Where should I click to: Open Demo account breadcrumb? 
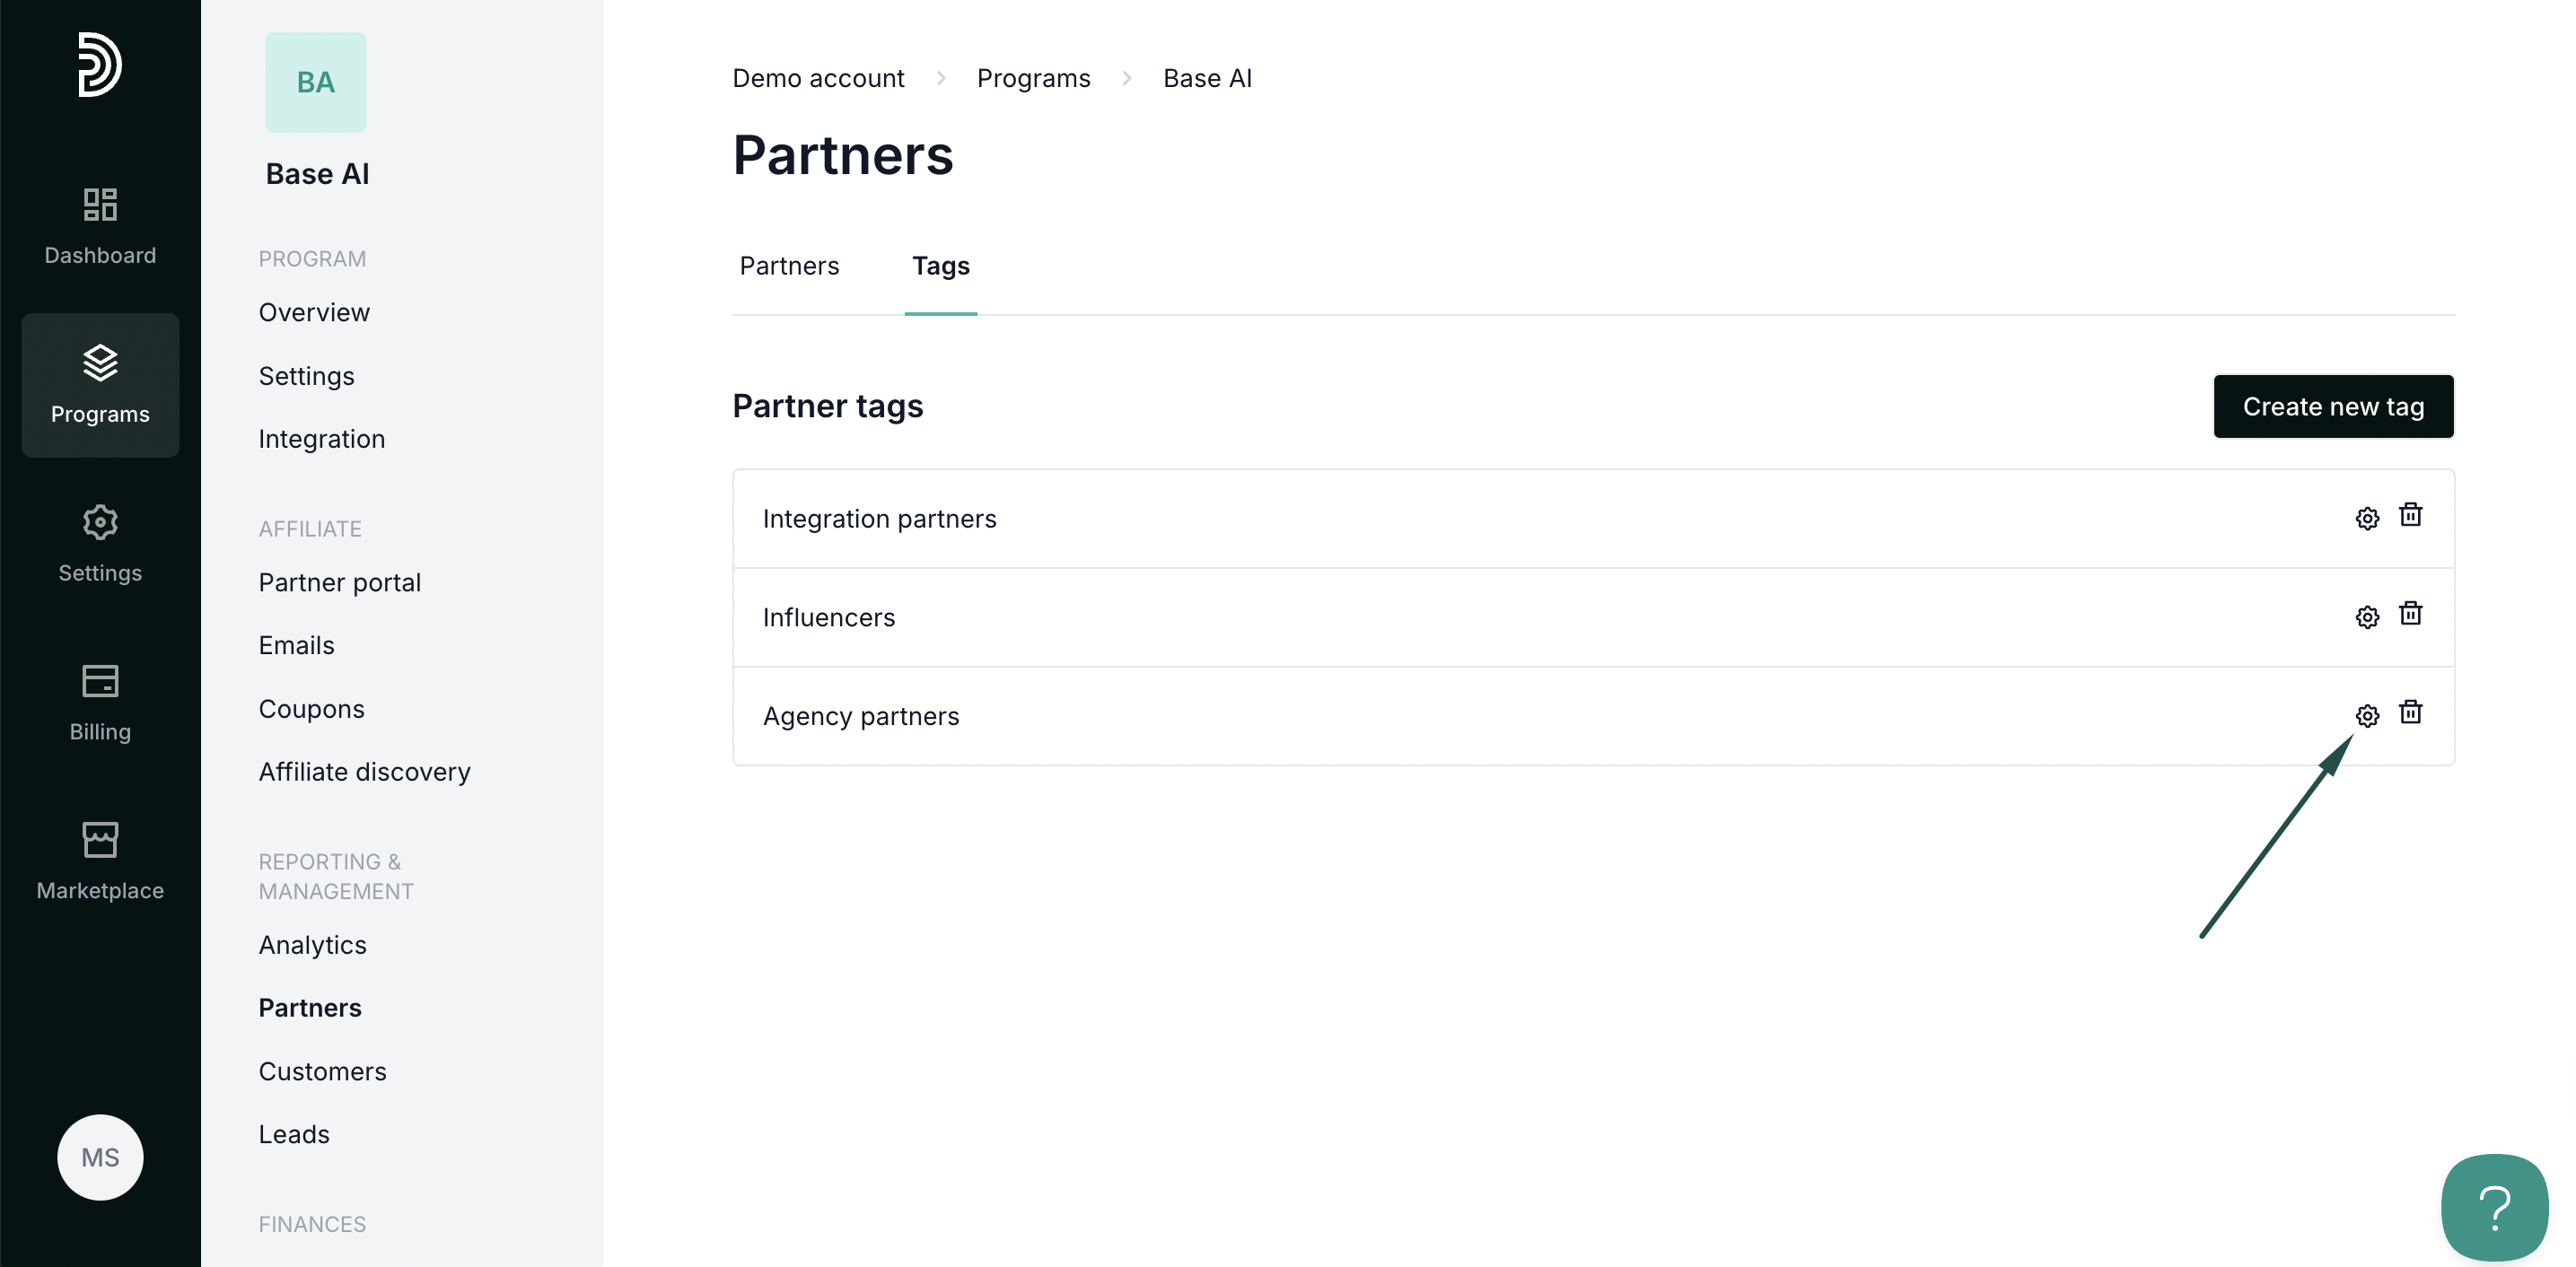pyautogui.click(x=818, y=78)
